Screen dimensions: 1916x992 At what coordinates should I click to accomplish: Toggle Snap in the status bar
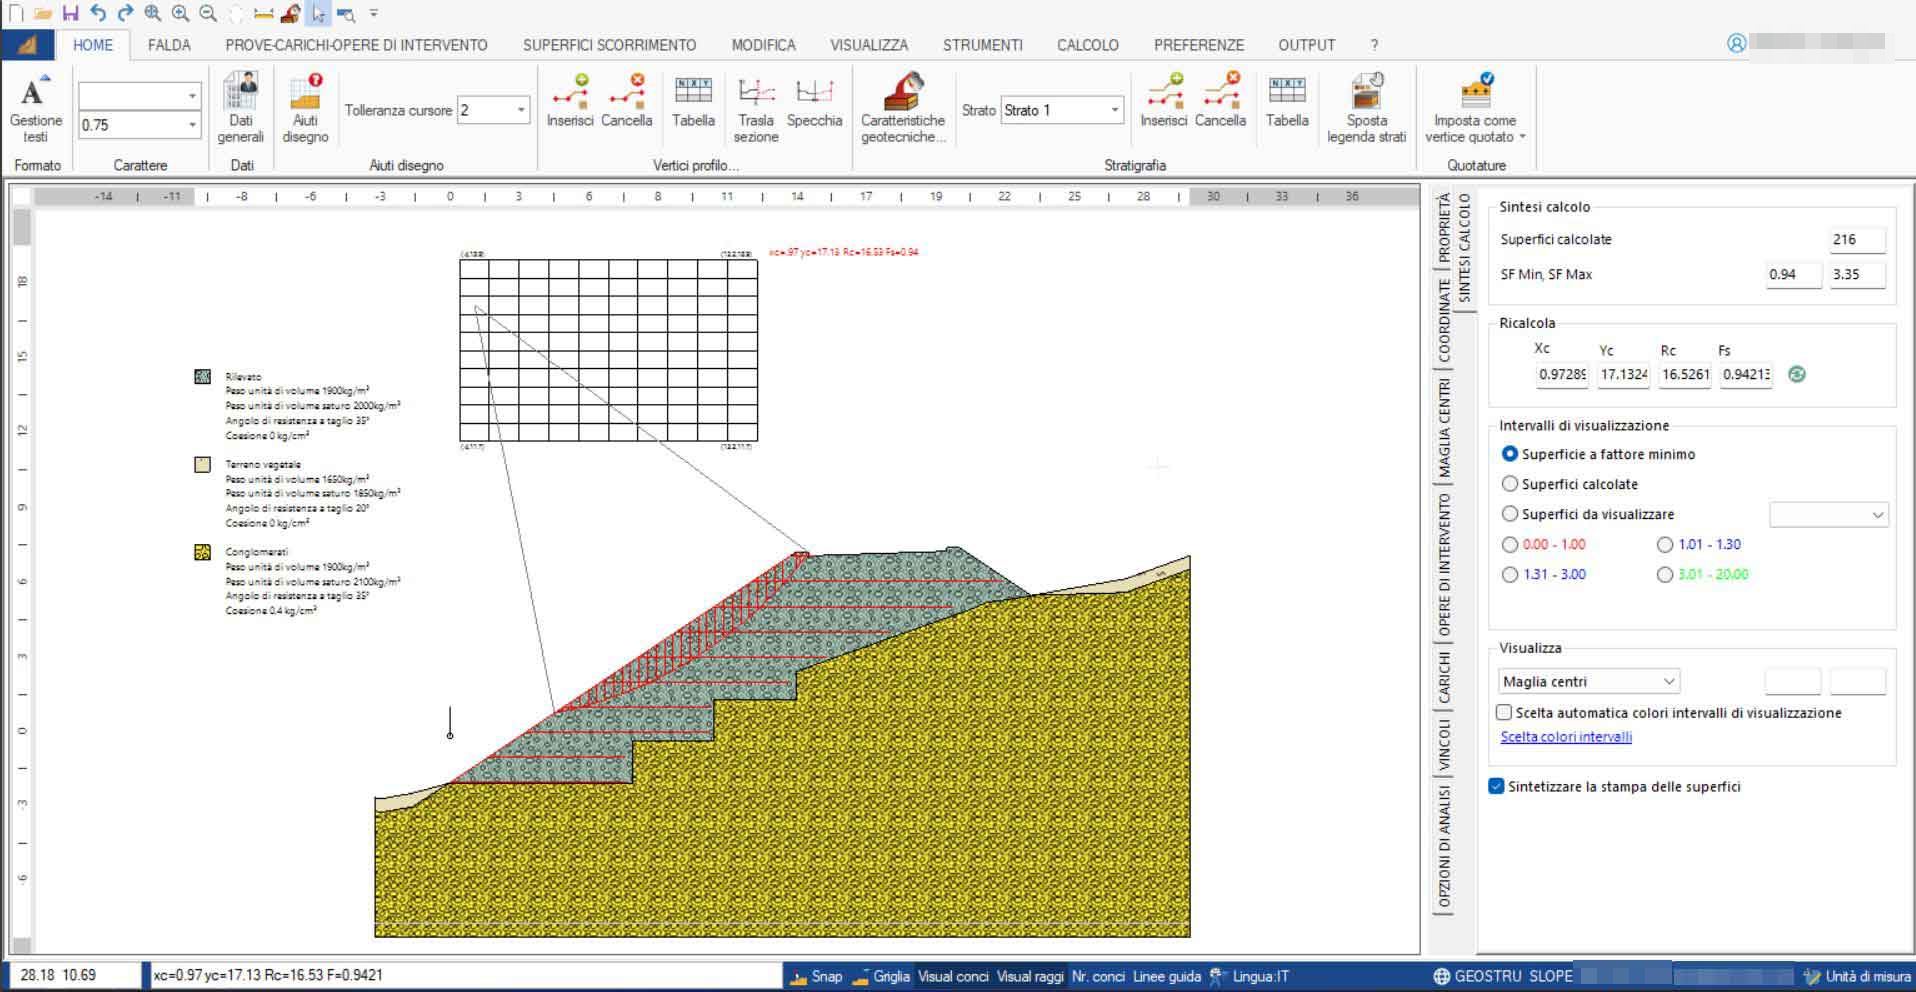click(x=816, y=976)
